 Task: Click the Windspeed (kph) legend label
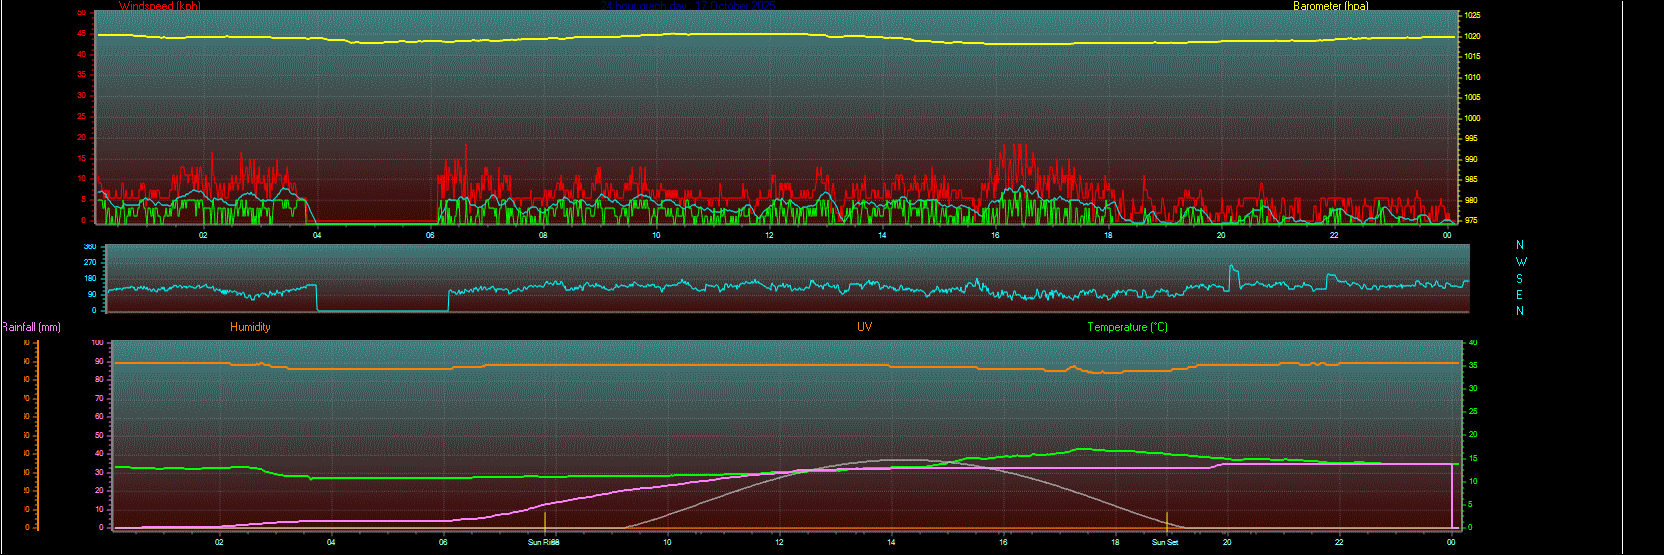click(x=159, y=6)
